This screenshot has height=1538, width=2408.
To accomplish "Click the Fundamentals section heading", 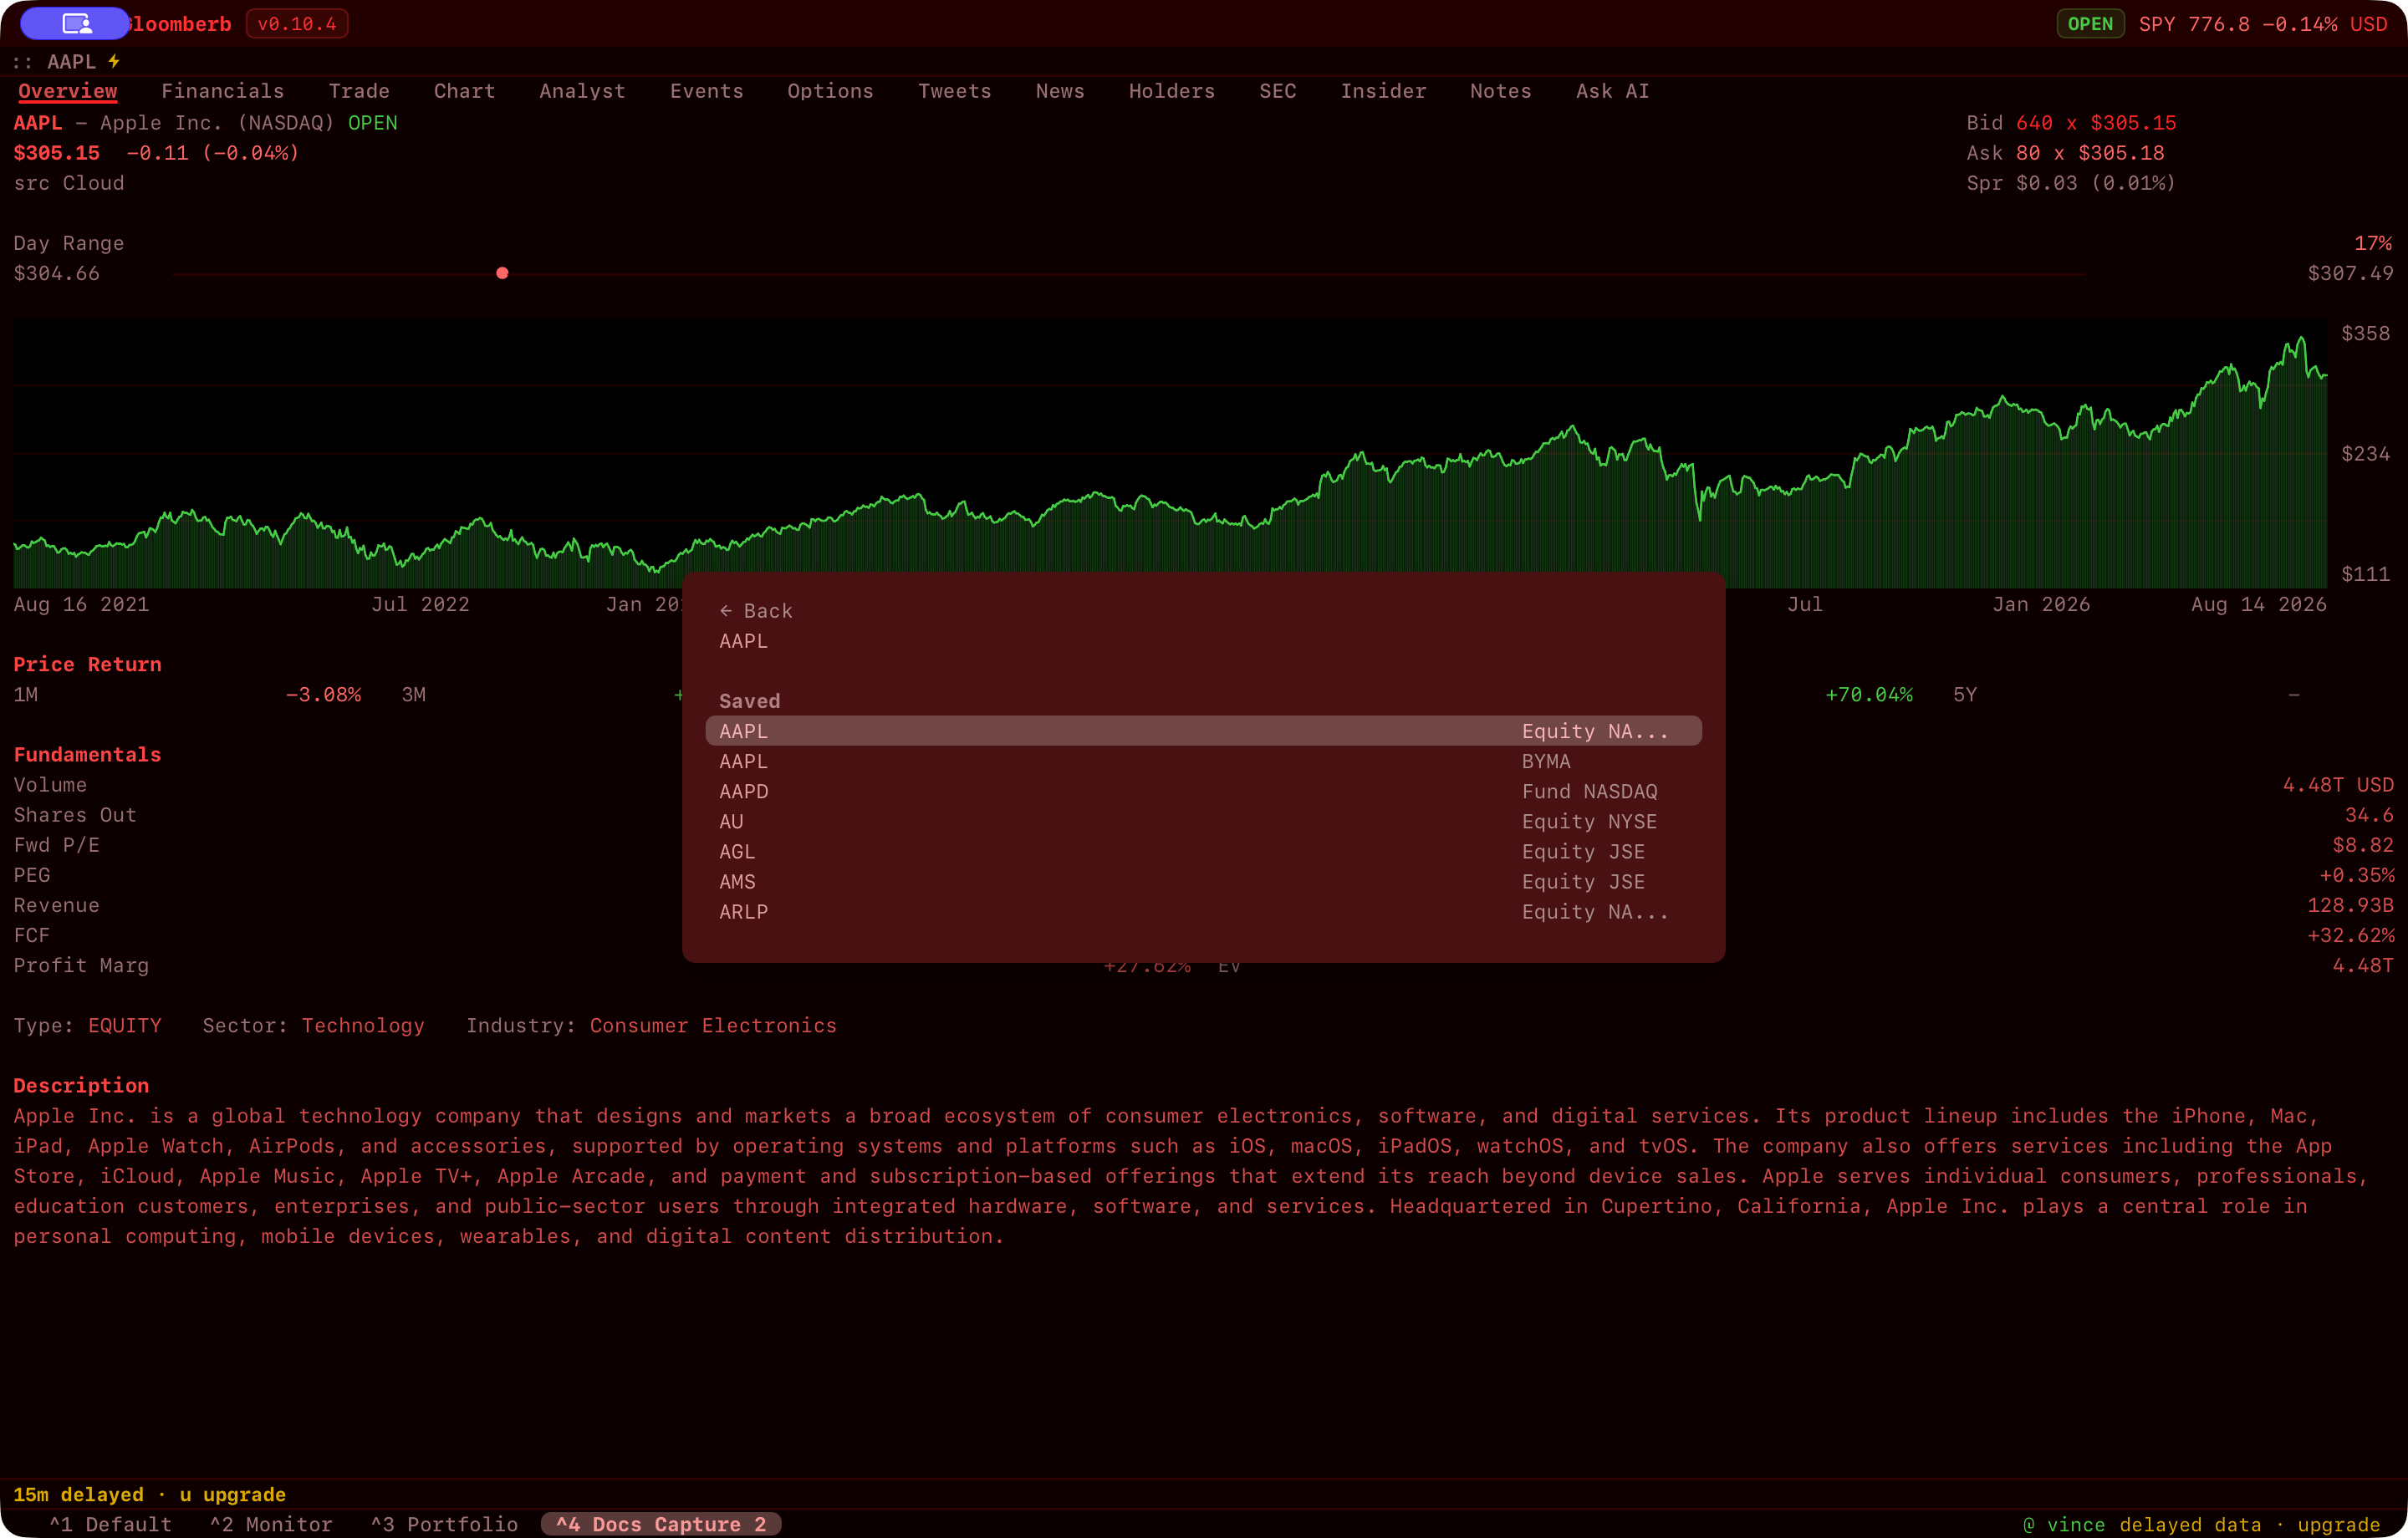I will click(x=87, y=755).
